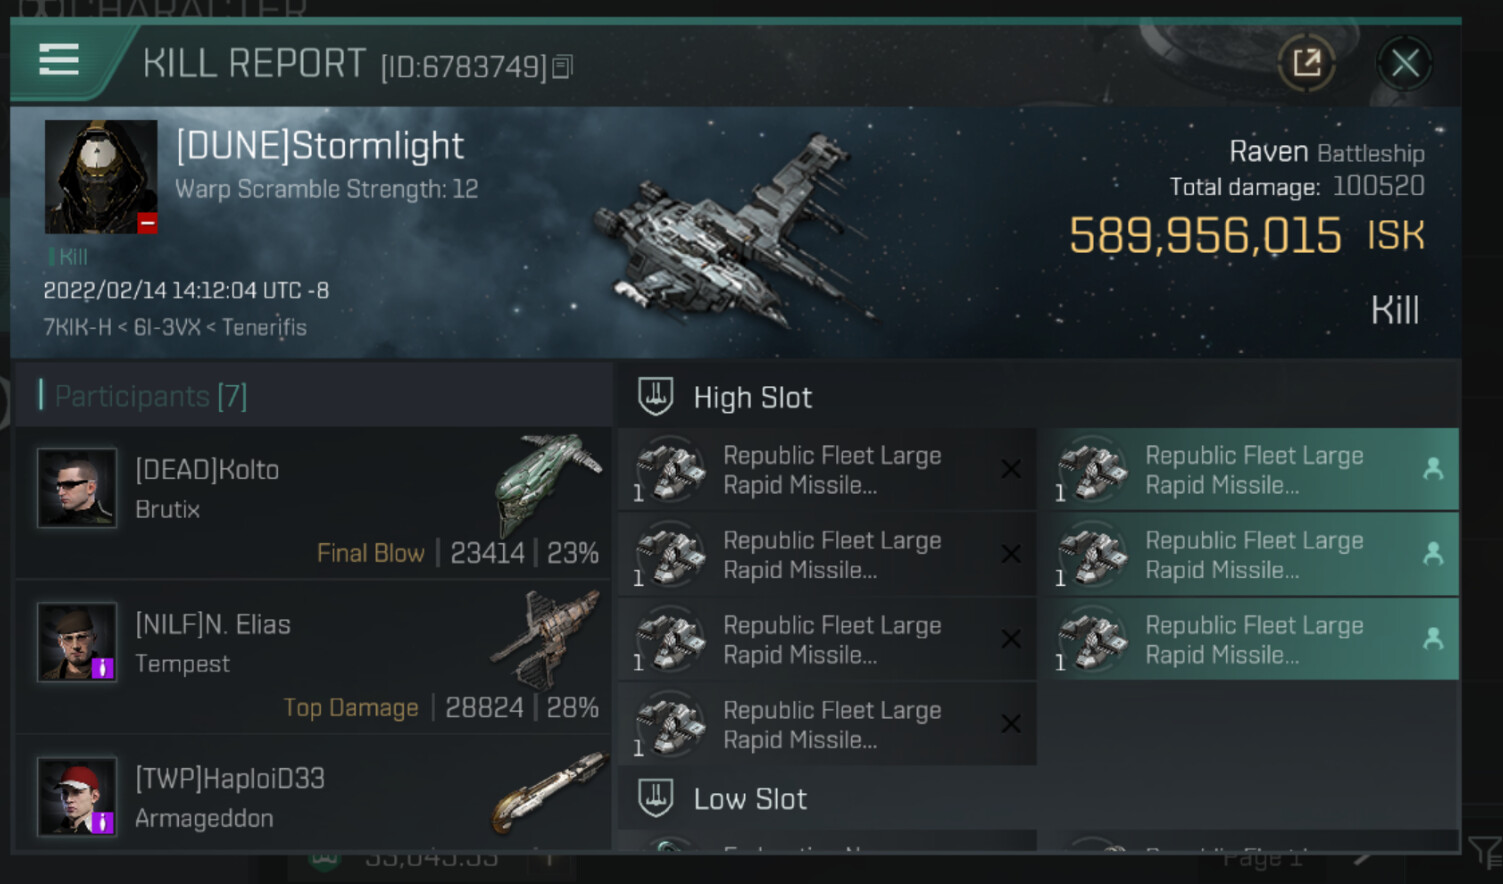Click N. Elias pilot portrait
The width and height of the screenshot is (1503, 884).
click(x=77, y=642)
